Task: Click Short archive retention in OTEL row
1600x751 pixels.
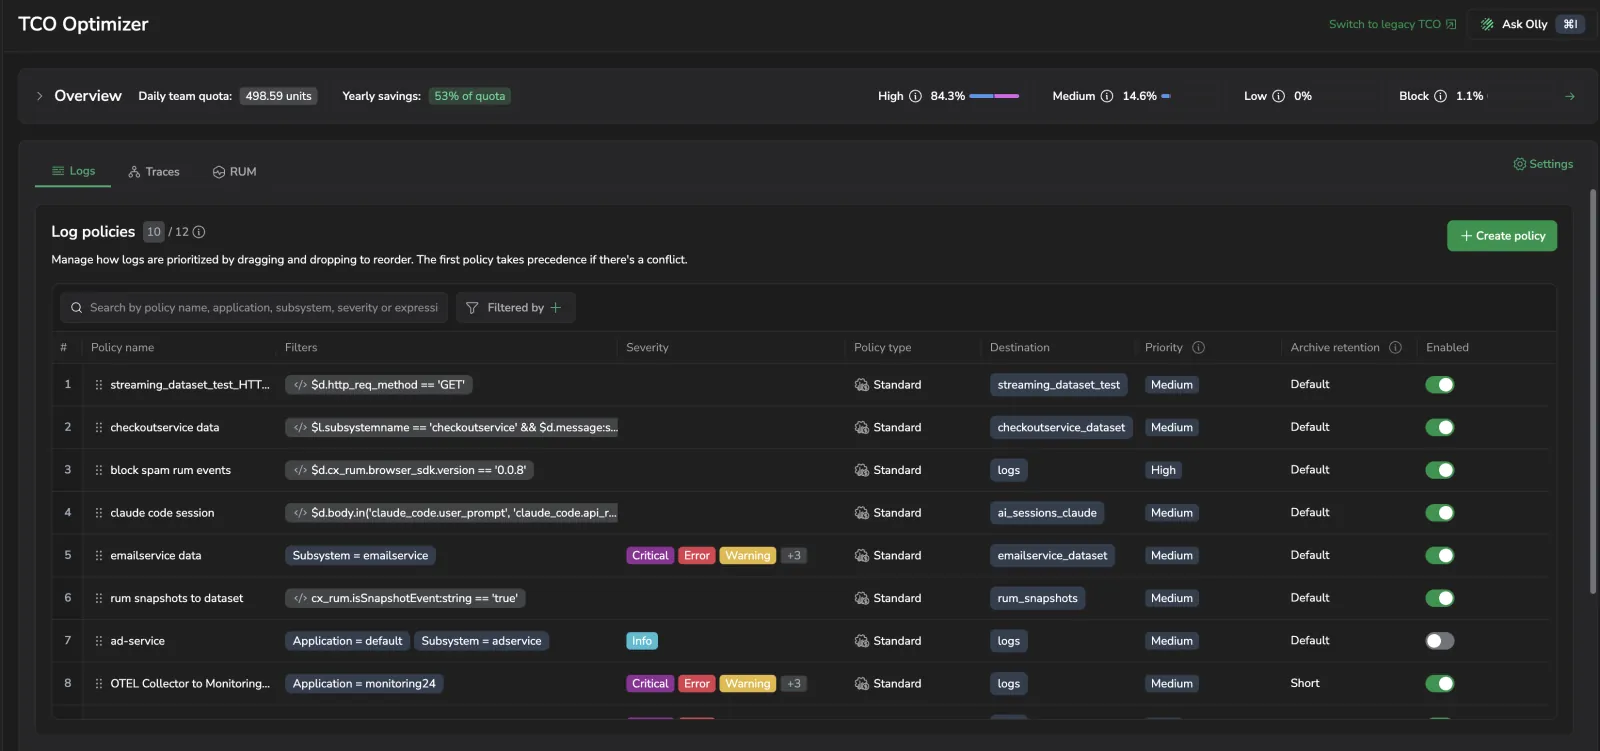Action: coord(1305,684)
